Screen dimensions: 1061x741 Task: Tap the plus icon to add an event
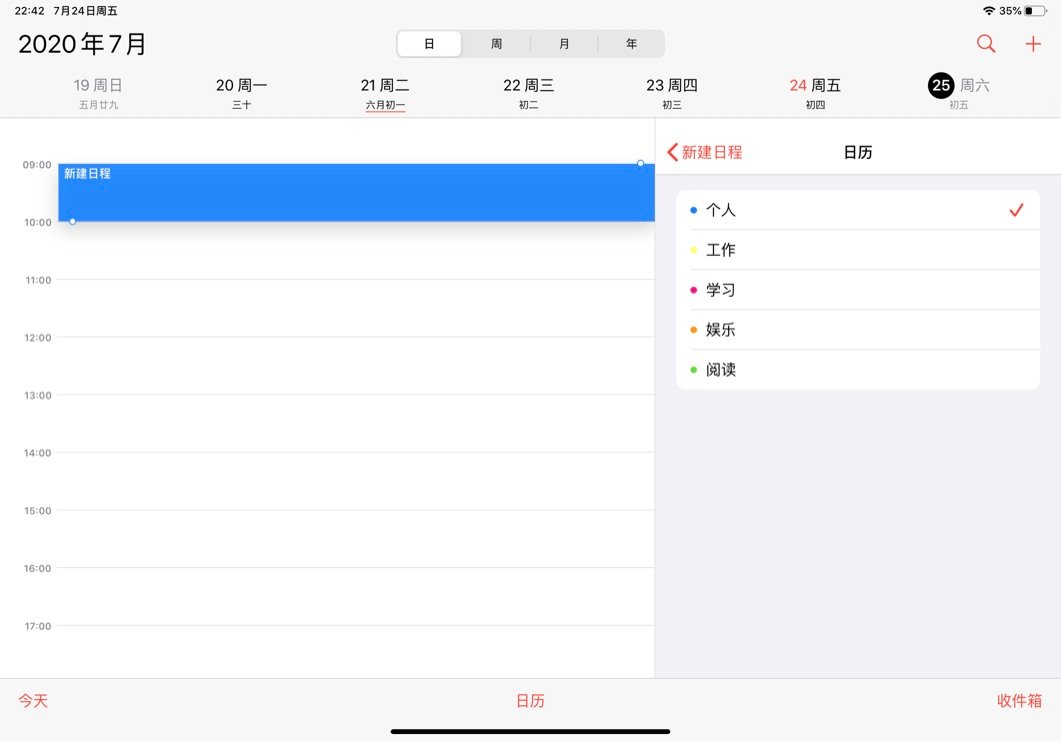(x=1033, y=44)
